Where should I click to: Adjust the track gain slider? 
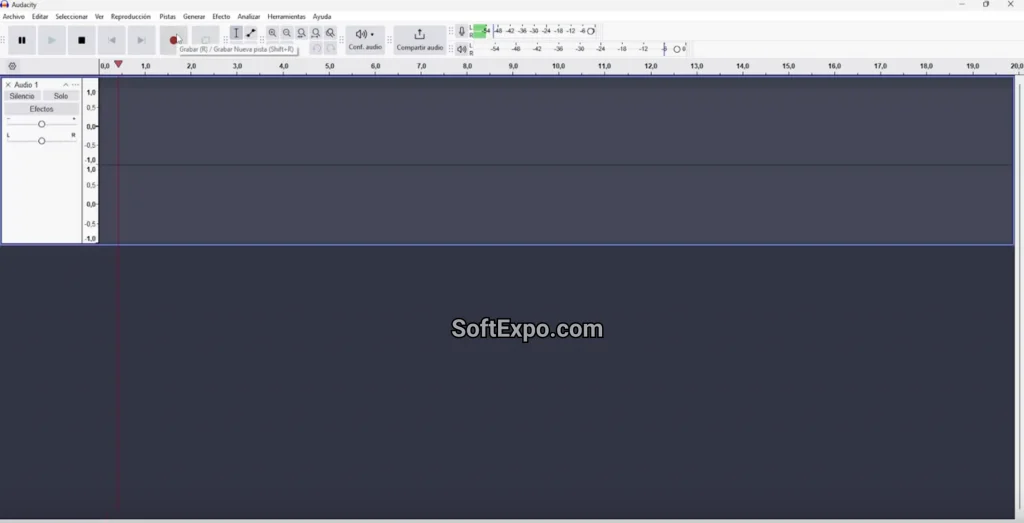41,124
